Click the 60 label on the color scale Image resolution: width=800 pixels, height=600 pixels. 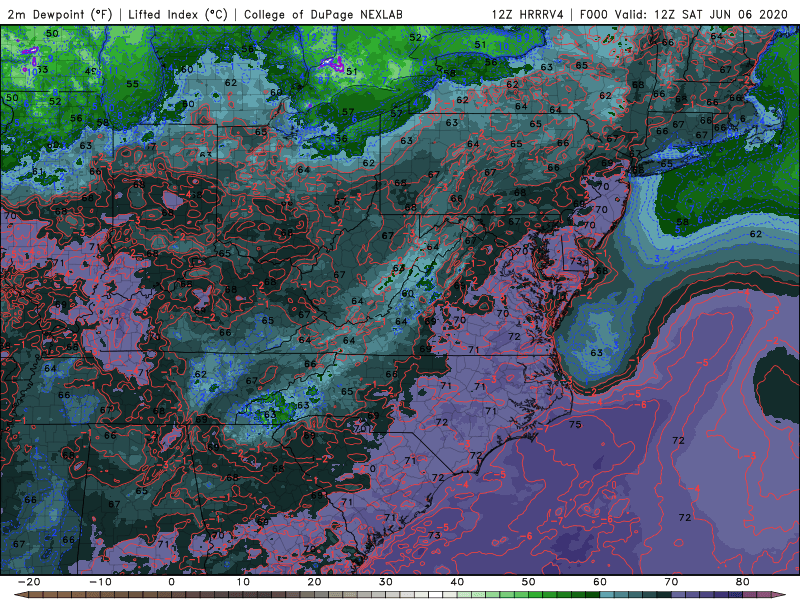click(x=600, y=582)
